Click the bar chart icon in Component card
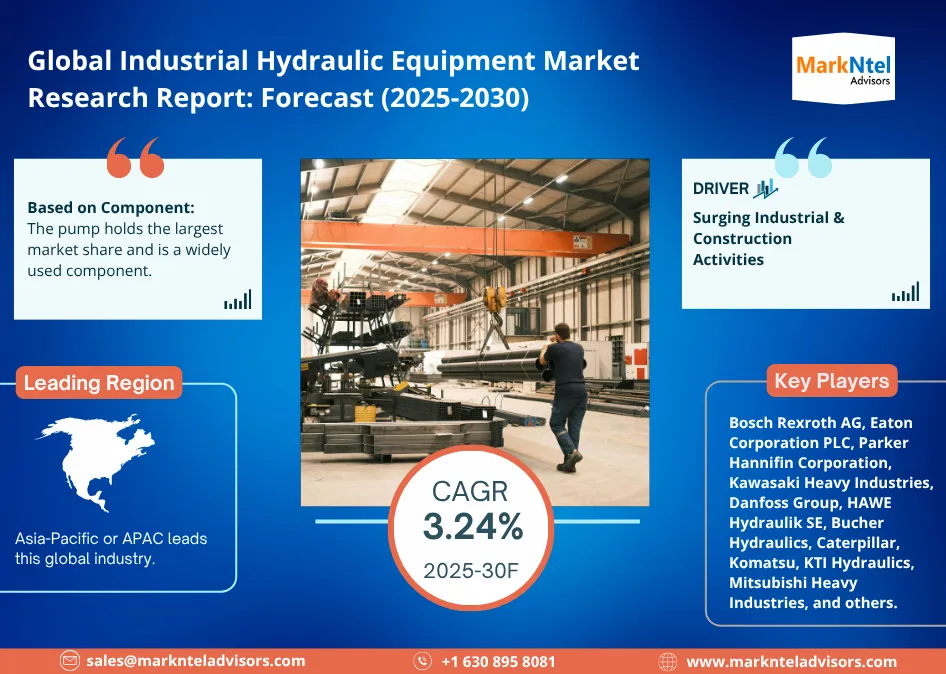The width and height of the screenshot is (946, 674). point(238,300)
